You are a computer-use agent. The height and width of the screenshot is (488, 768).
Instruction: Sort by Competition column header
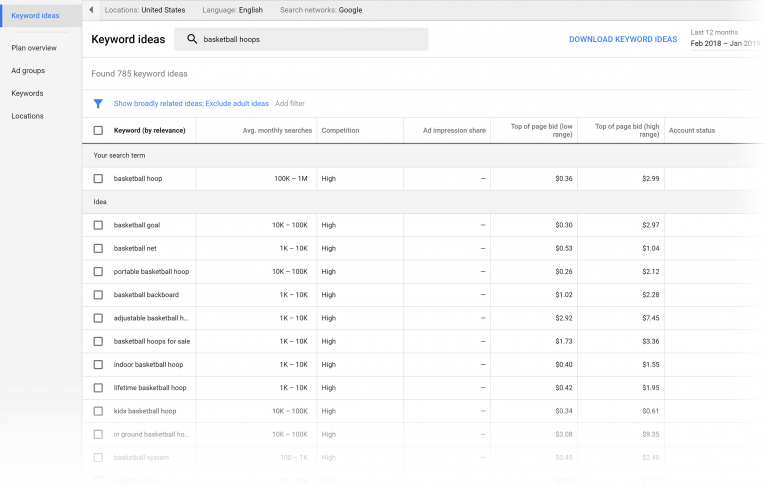coord(340,130)
